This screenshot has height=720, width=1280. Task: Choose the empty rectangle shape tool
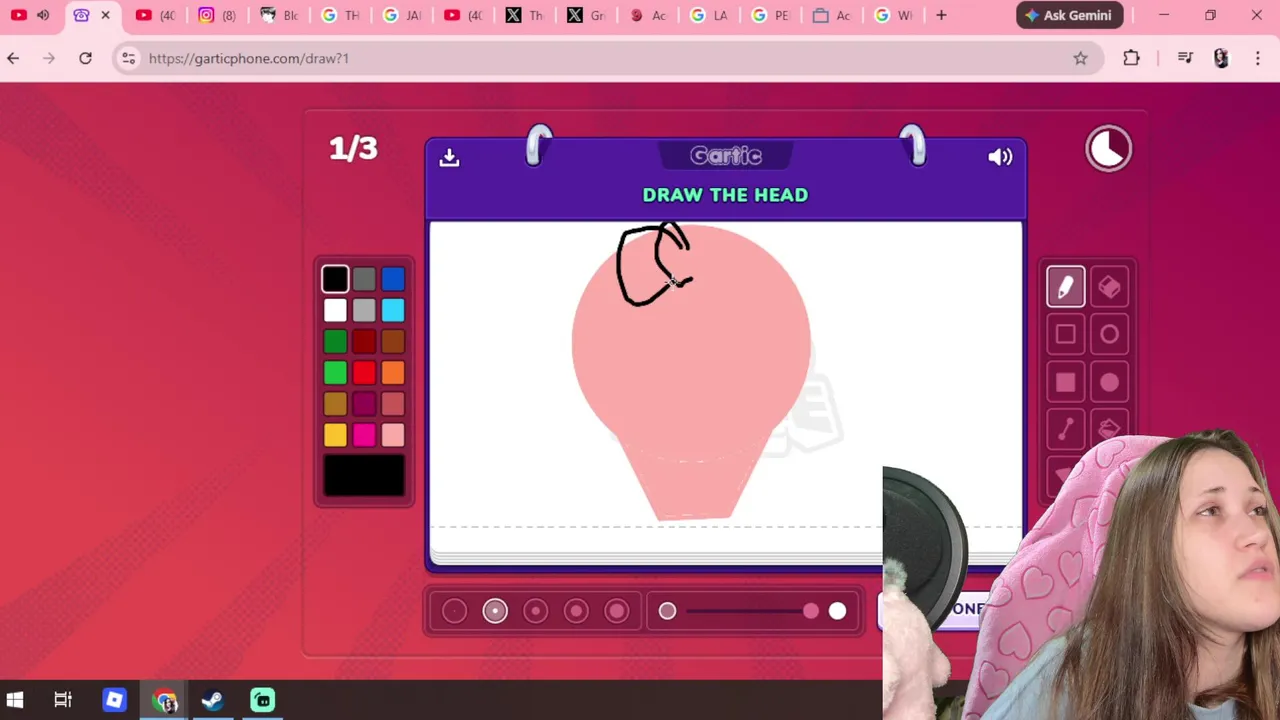click(1065, 335)
